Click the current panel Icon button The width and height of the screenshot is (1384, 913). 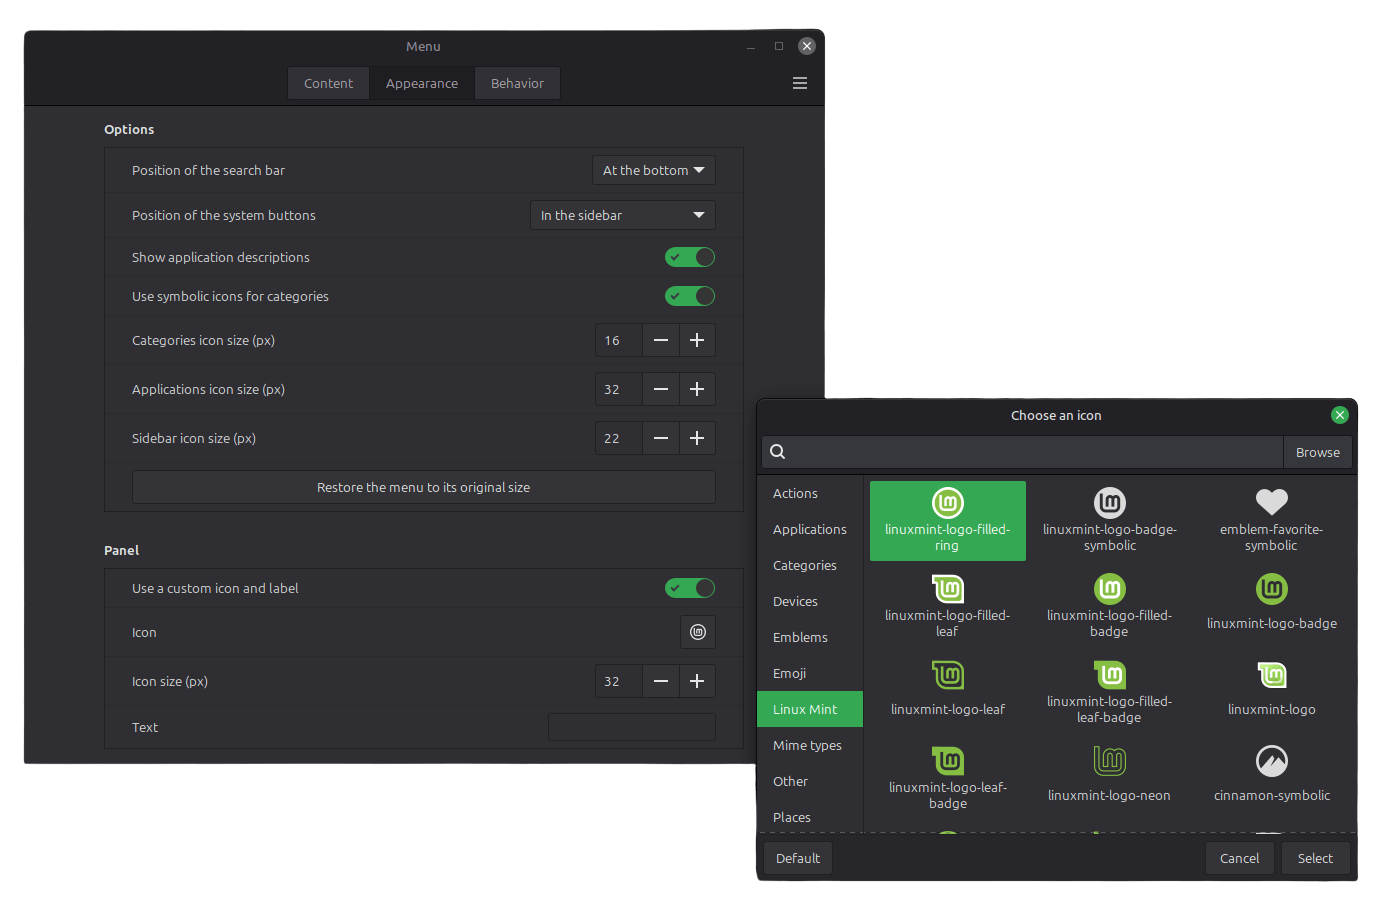(x=697, y=631)
